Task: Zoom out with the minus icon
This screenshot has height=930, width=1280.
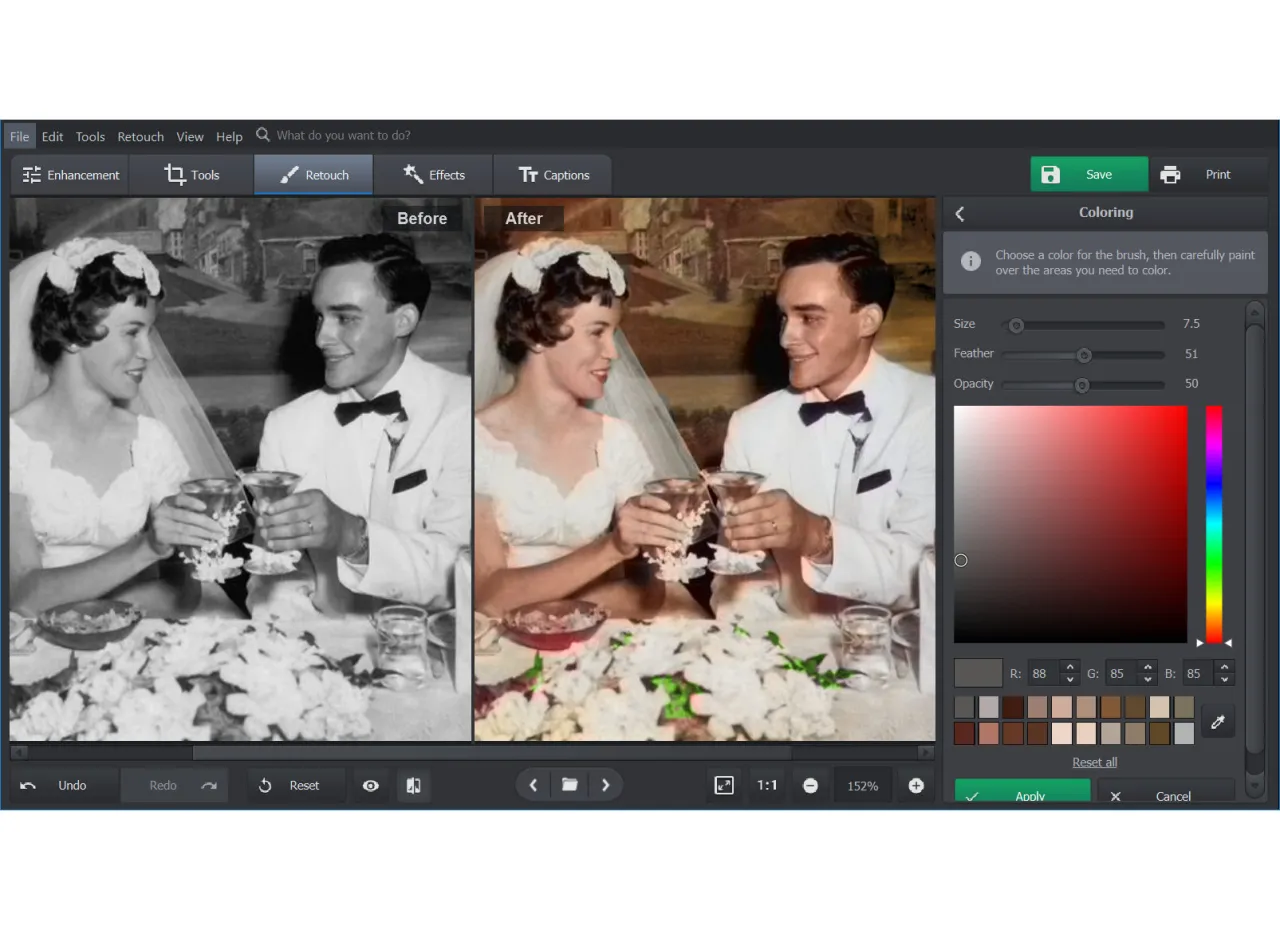Action: 810,786
